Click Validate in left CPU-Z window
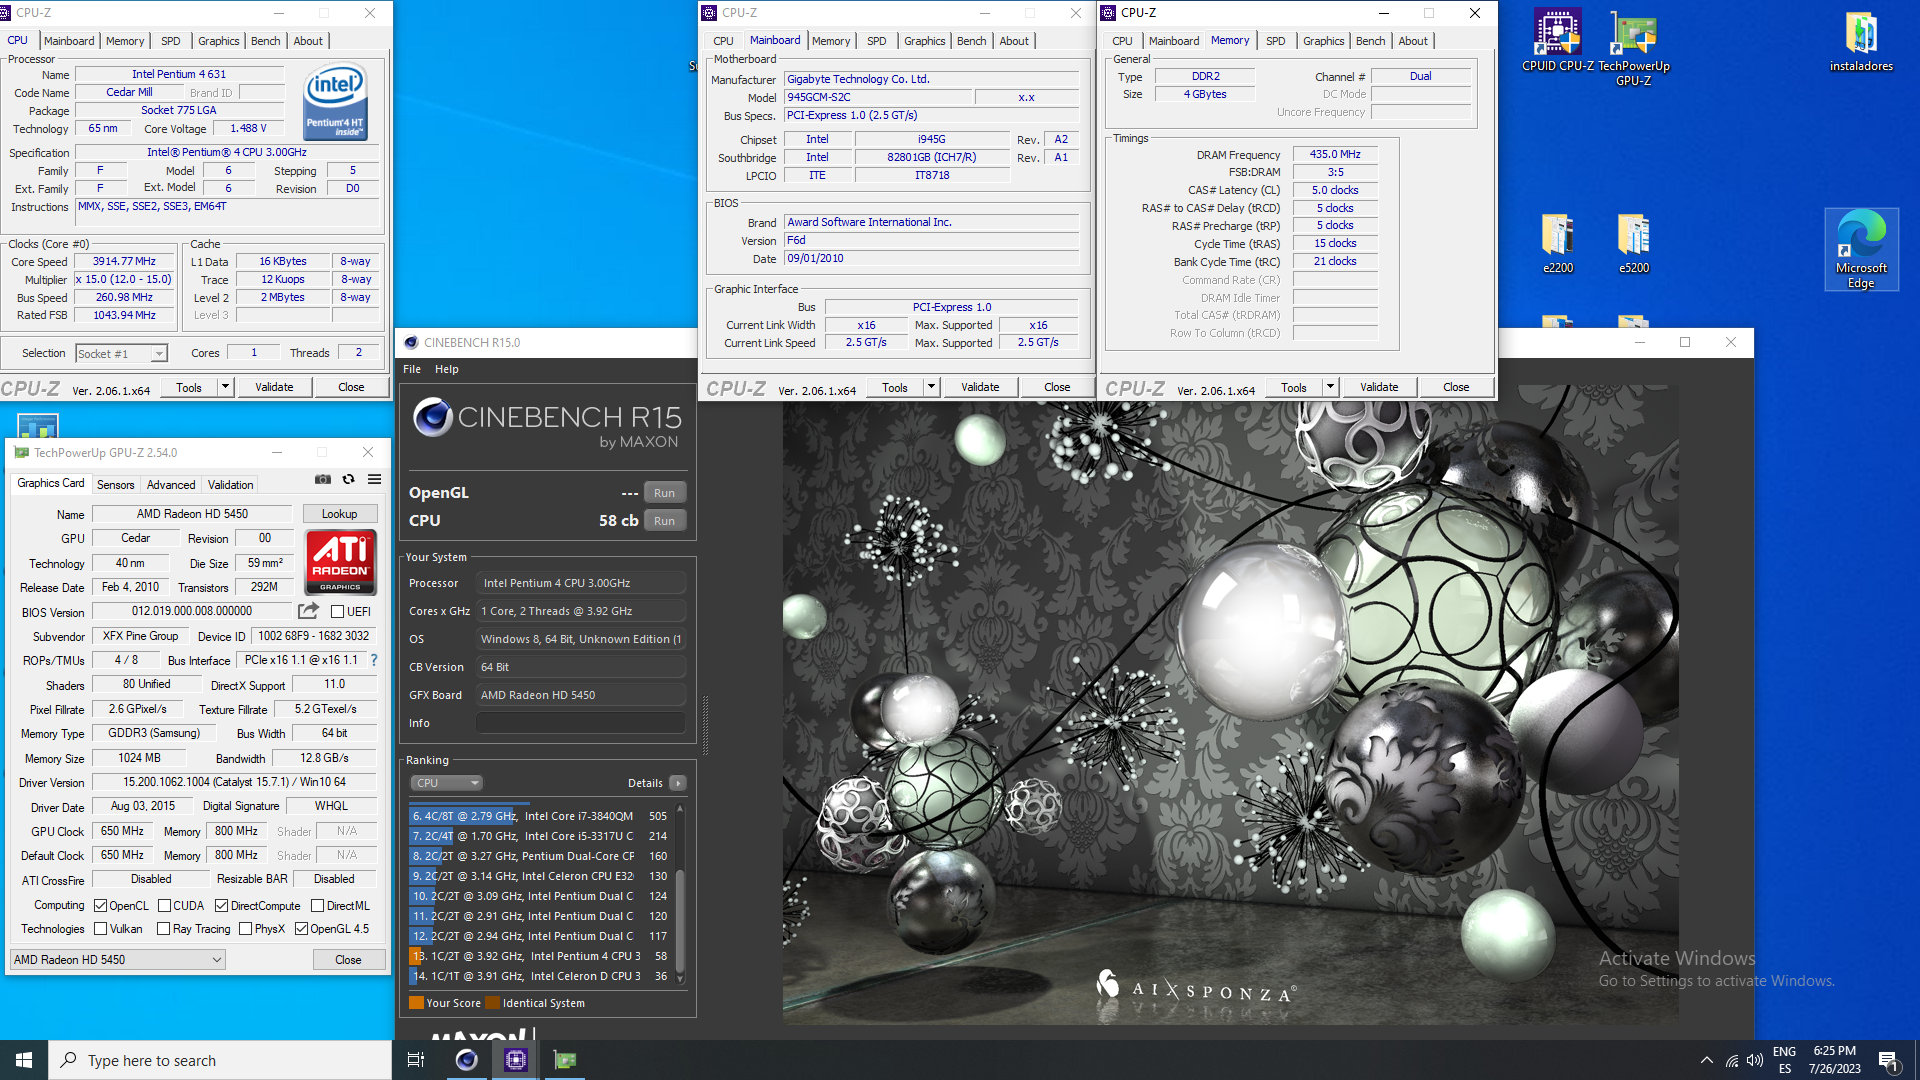Viewport: 1920px width, 1080px height. click(274, 387)
